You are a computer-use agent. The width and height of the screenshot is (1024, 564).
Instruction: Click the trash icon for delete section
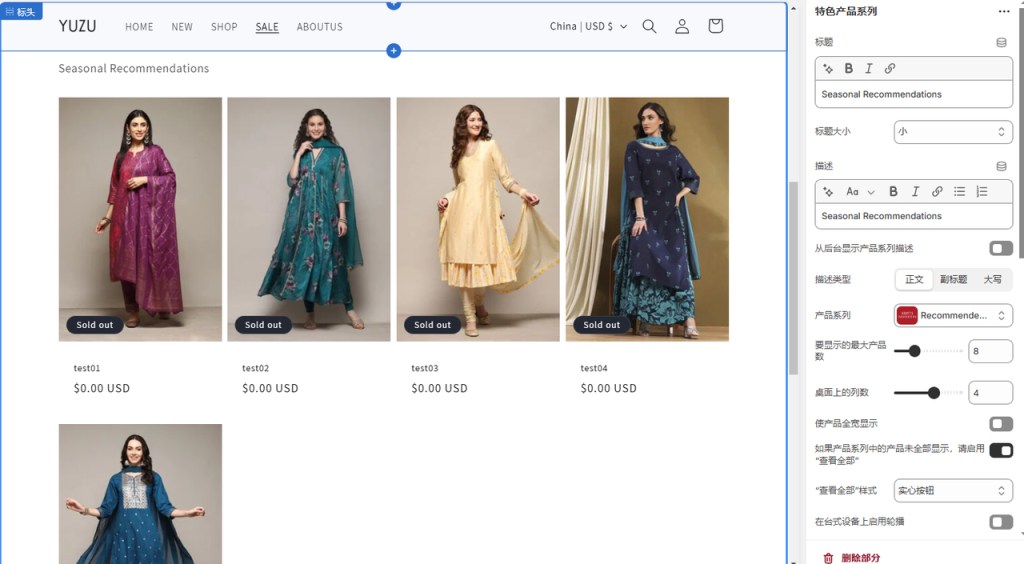click(x=828, y=558)
